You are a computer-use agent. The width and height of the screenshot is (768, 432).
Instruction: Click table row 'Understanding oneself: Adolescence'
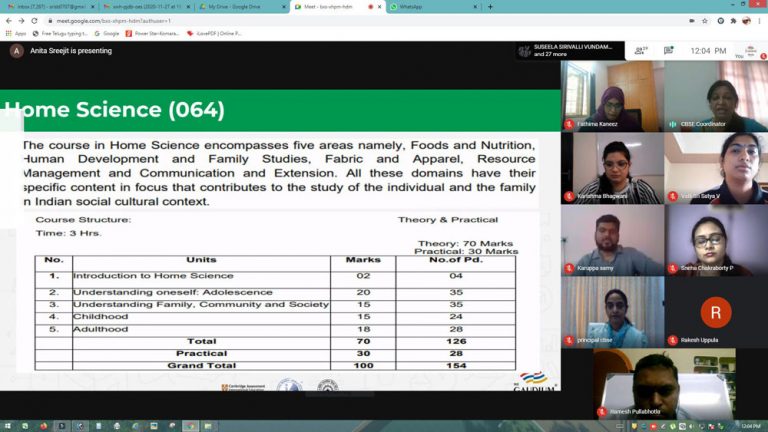[275, 292]
